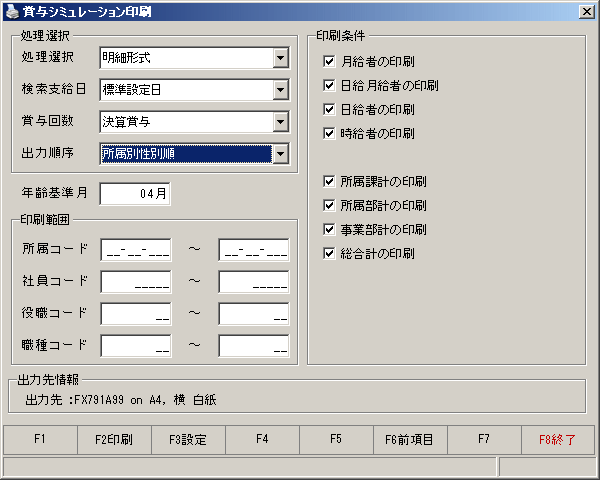Select the 明細形式 combo box field
Image resolution: width=600 pixels, height=480 pixels.
click(194, 58)
